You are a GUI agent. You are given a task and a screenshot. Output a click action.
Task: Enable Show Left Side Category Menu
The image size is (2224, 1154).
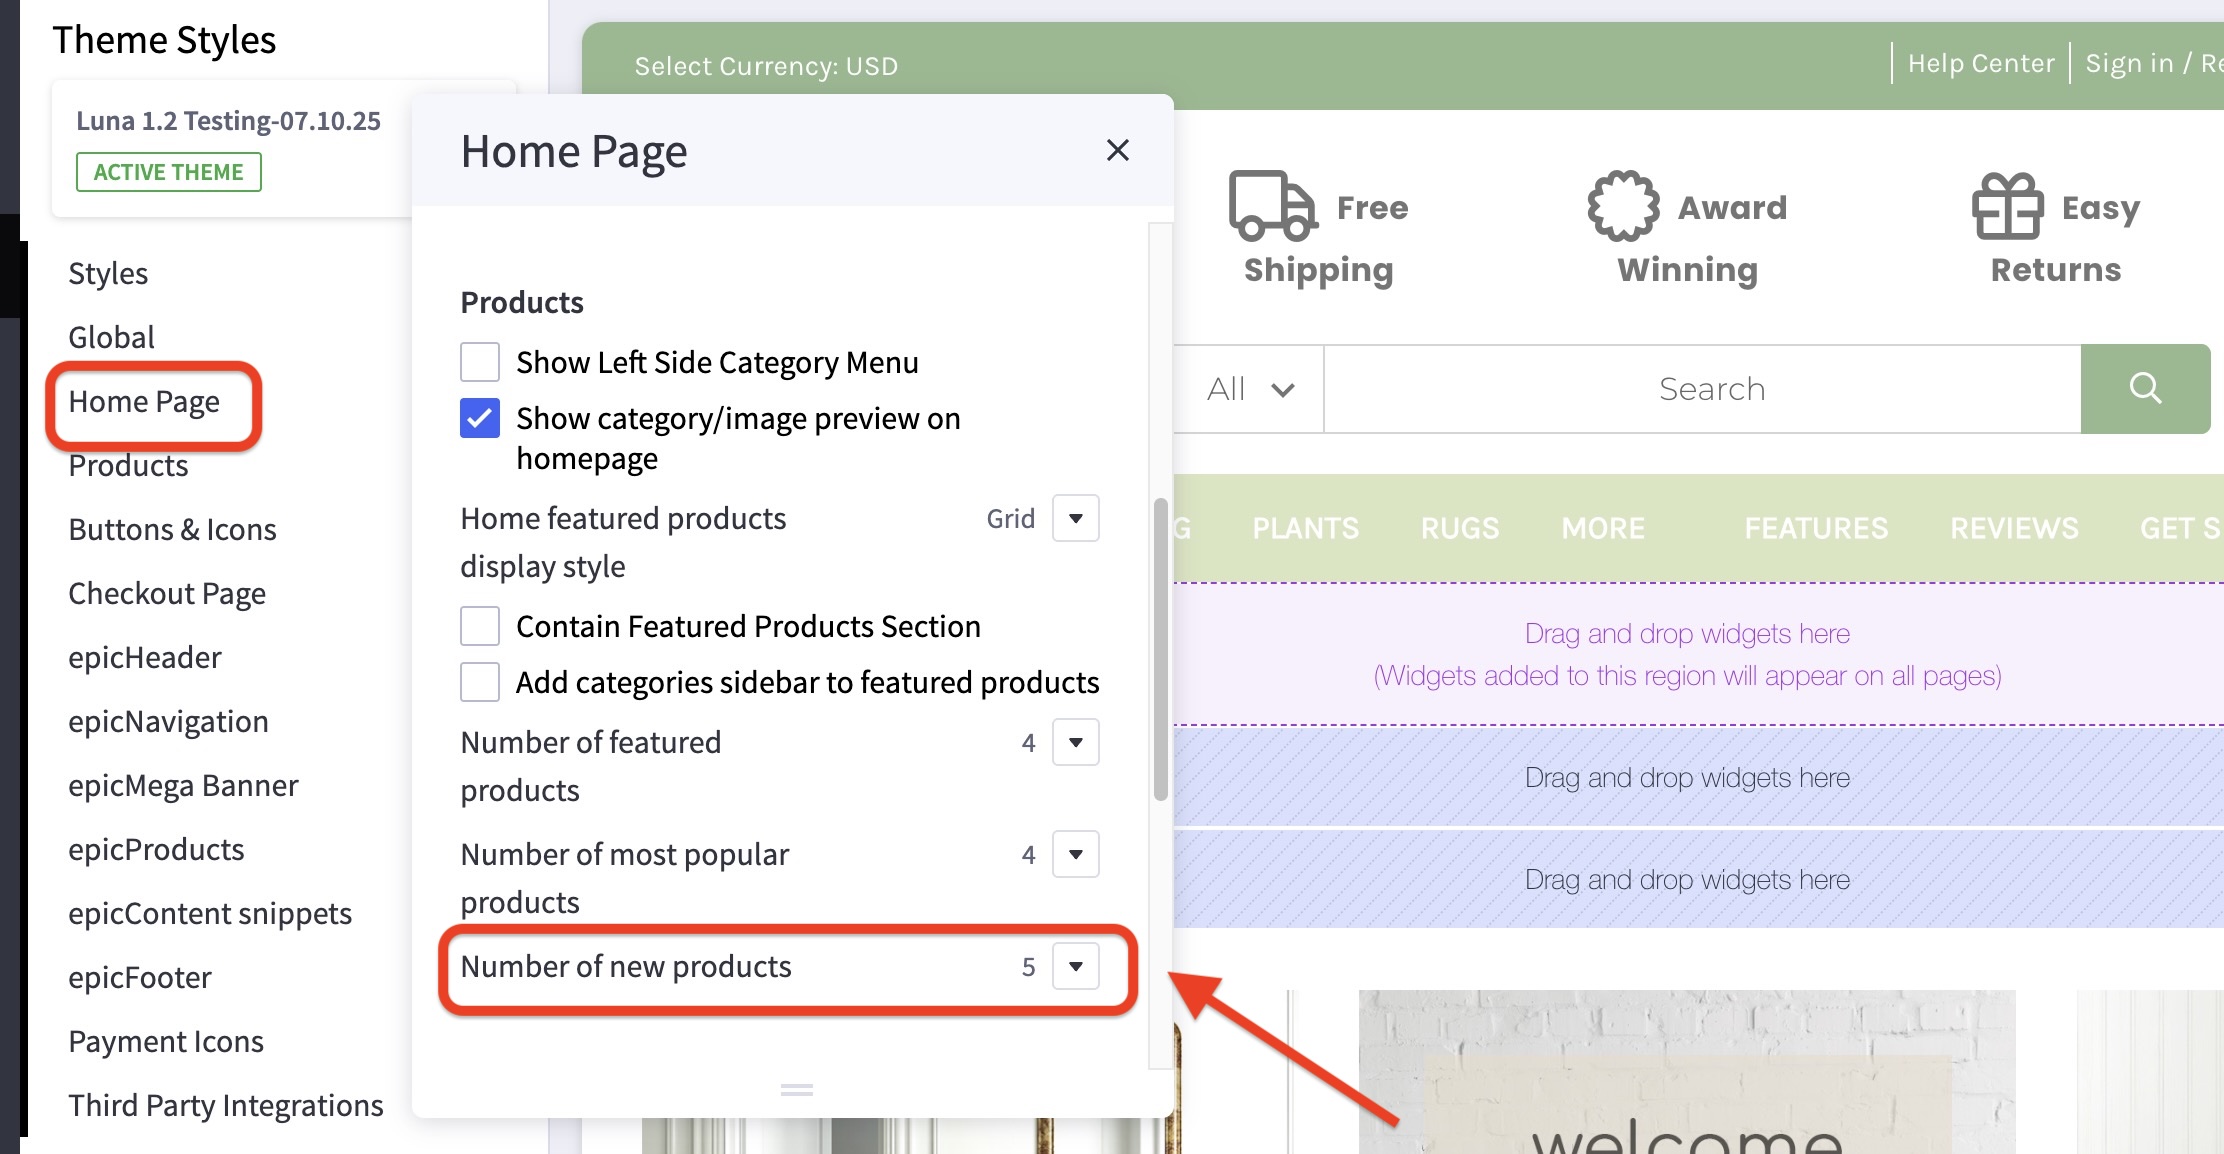(479, 361)
